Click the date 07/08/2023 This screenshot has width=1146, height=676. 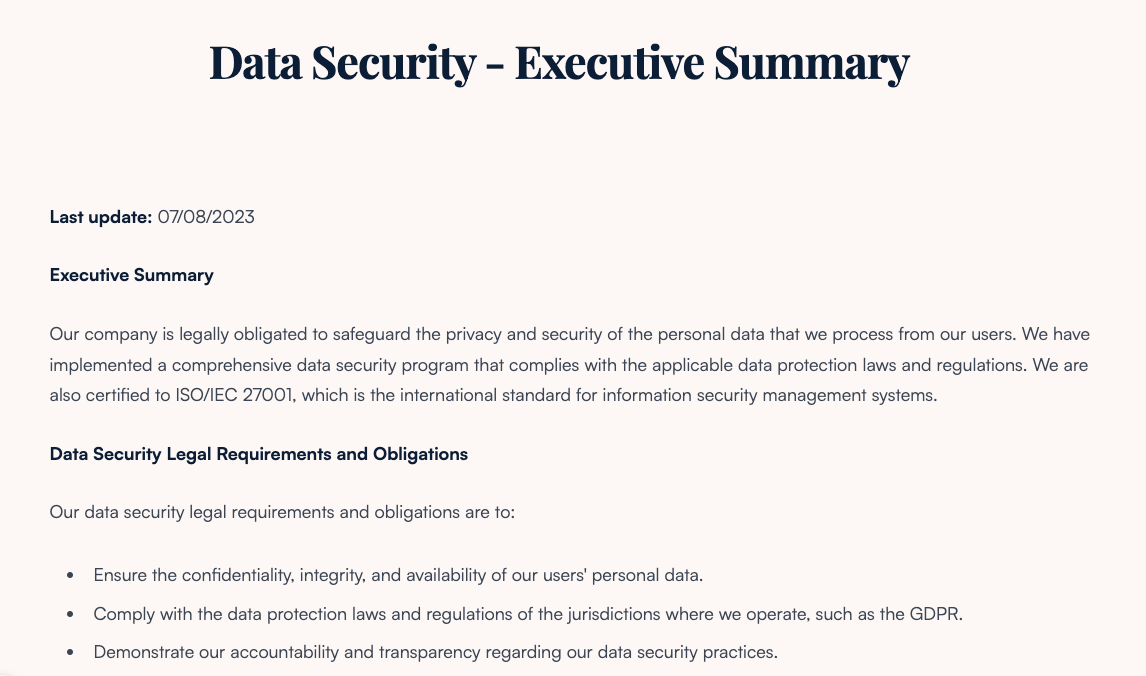point(206,216)
